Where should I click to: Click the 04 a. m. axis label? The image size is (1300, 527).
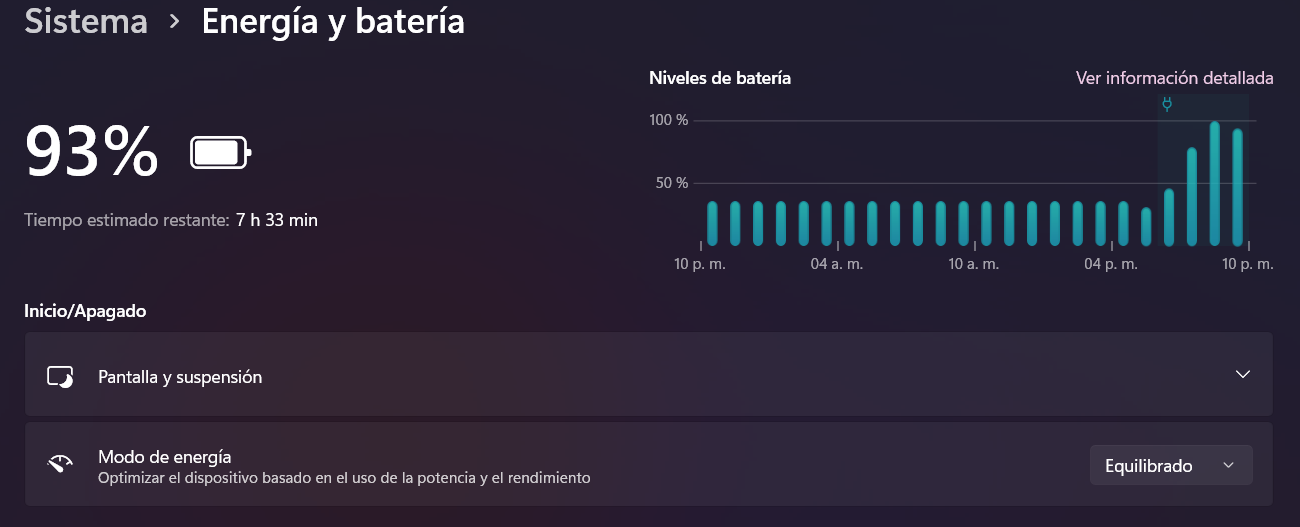(x=836, y=264)
